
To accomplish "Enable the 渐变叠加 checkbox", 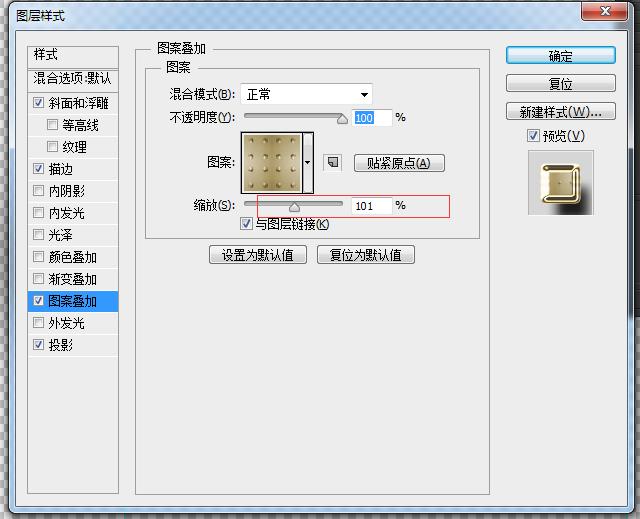I will [x=38, y=279].
